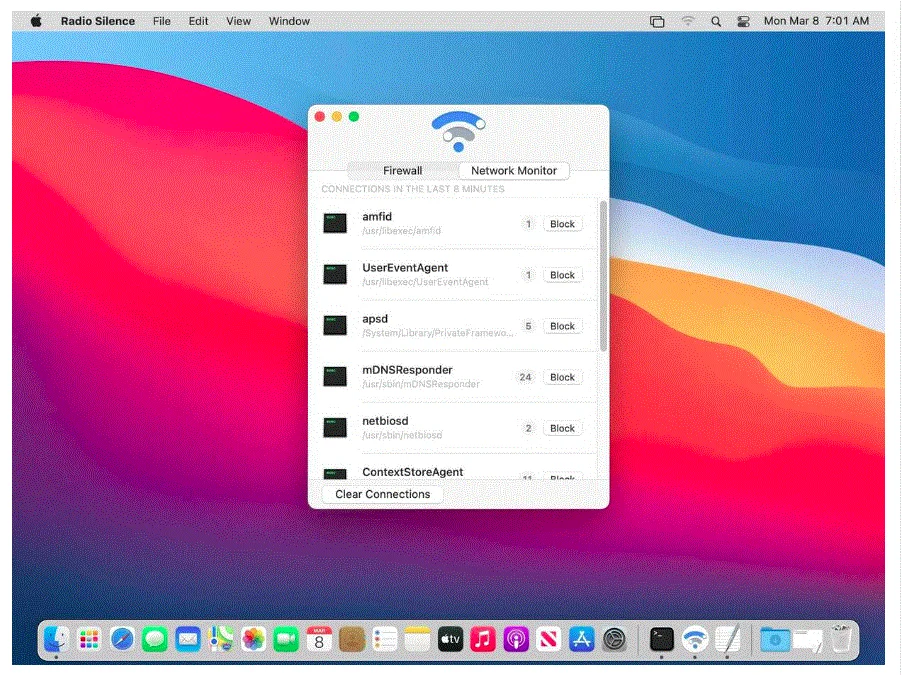Click the amfid process icon
This screenshot has height=675, width=902.
[335, 223]
